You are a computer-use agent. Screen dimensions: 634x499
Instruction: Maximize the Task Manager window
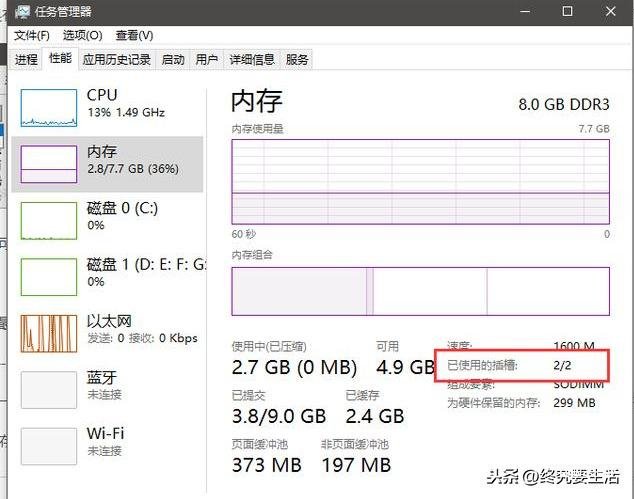tap(567, 11)
